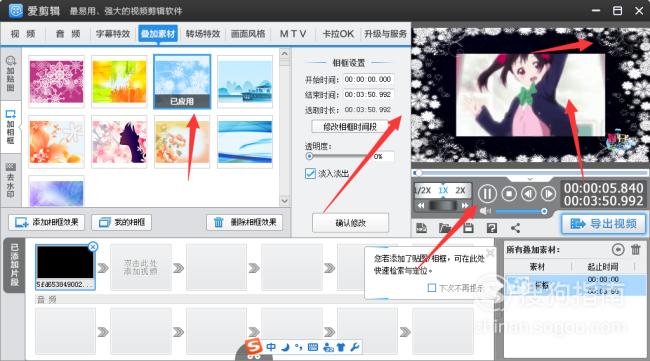Click the share icon
Image resolution: width=650 pixels, height=361 pixels.
point(515,228)
